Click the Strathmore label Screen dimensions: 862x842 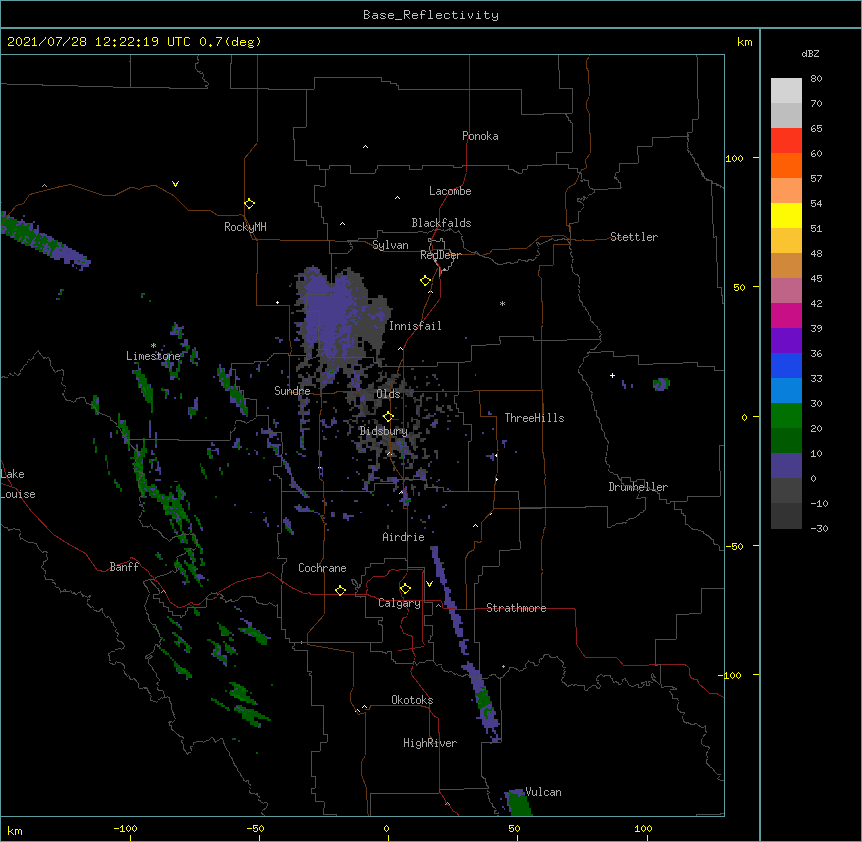pos(516,608)
